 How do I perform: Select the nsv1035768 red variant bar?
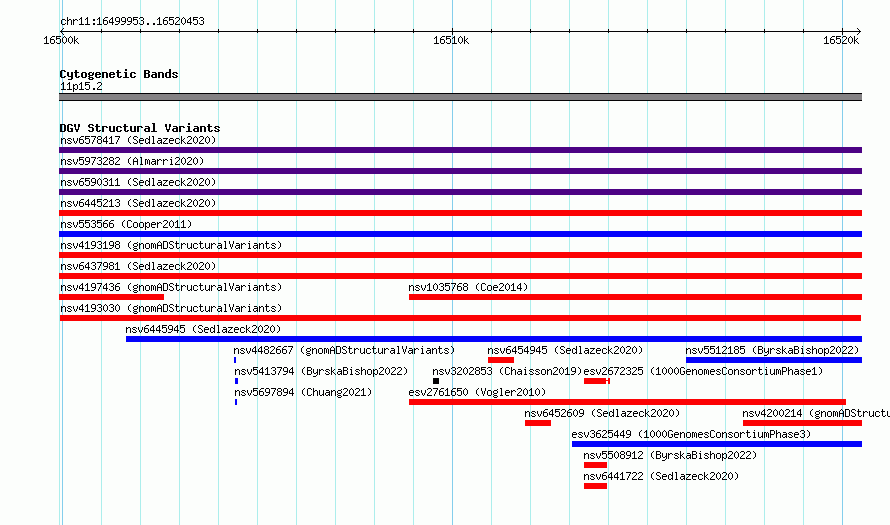[635, 297]
